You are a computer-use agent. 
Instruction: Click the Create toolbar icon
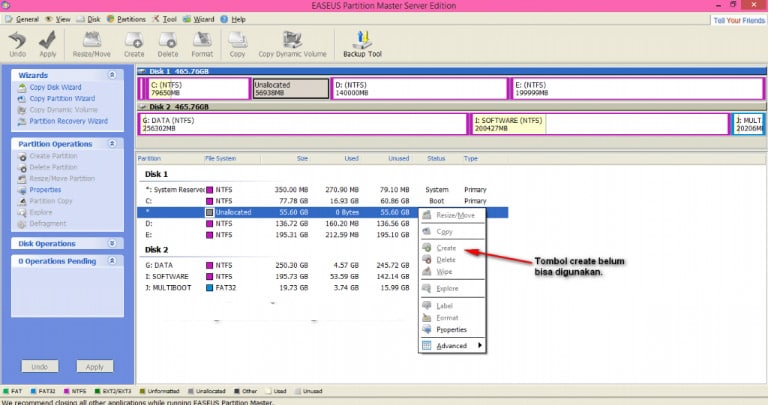point(134,44)
